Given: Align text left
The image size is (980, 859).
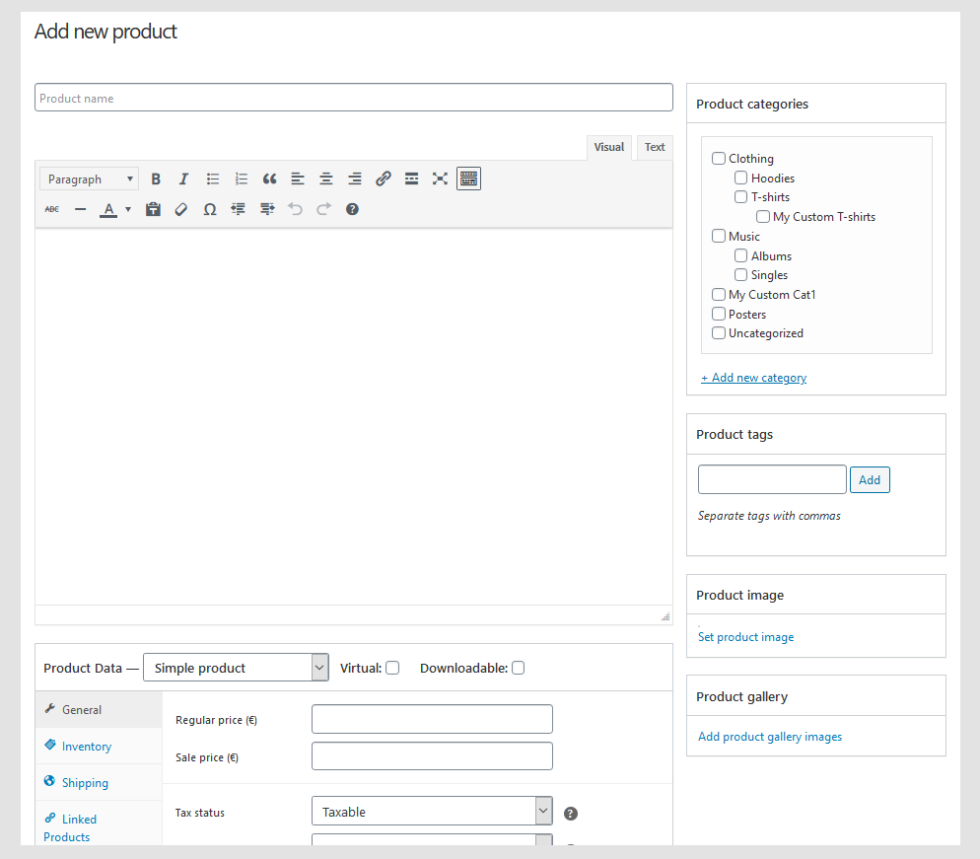Looking at the screenshot, I should click(298, 179).
